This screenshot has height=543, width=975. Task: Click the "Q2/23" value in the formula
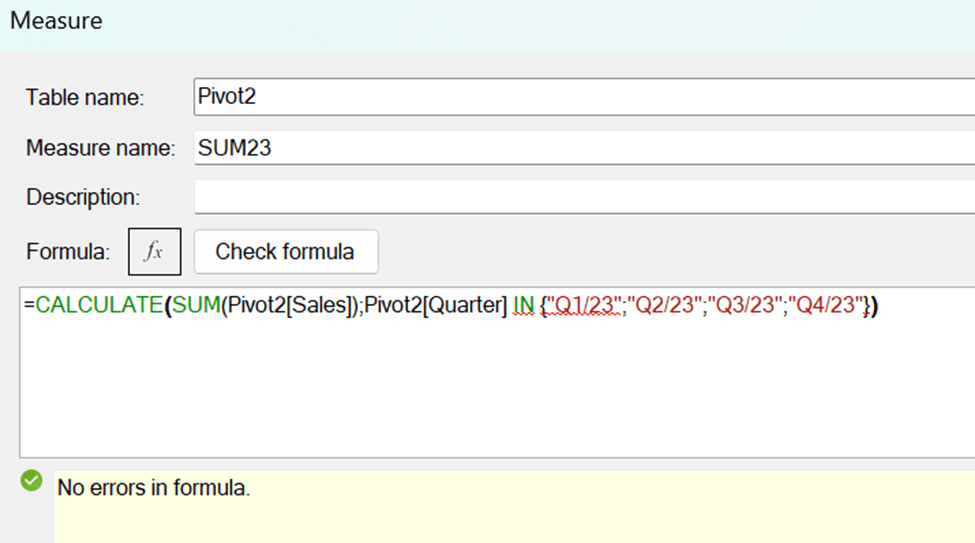[x=662, y=307]
